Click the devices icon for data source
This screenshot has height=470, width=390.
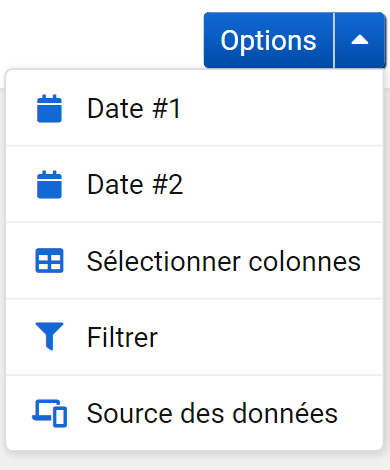point(49,413)
